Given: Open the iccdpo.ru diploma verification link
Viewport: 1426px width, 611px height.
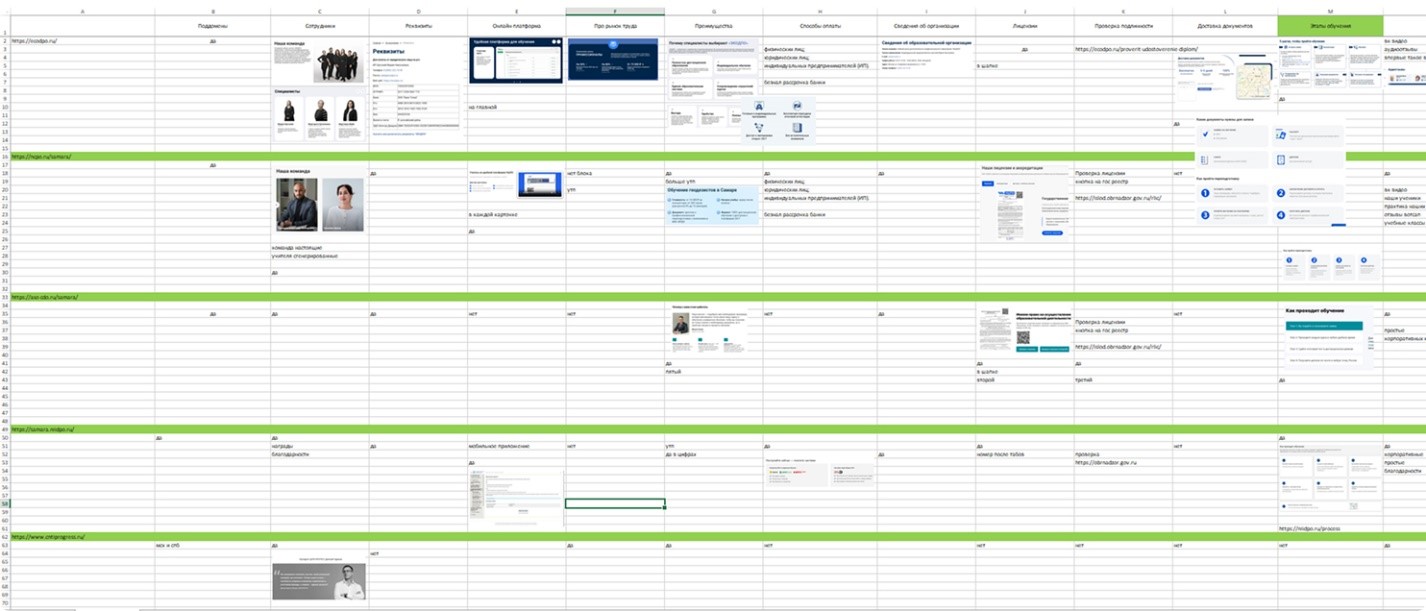Looking at the screenshot, I should (1136, 49).
